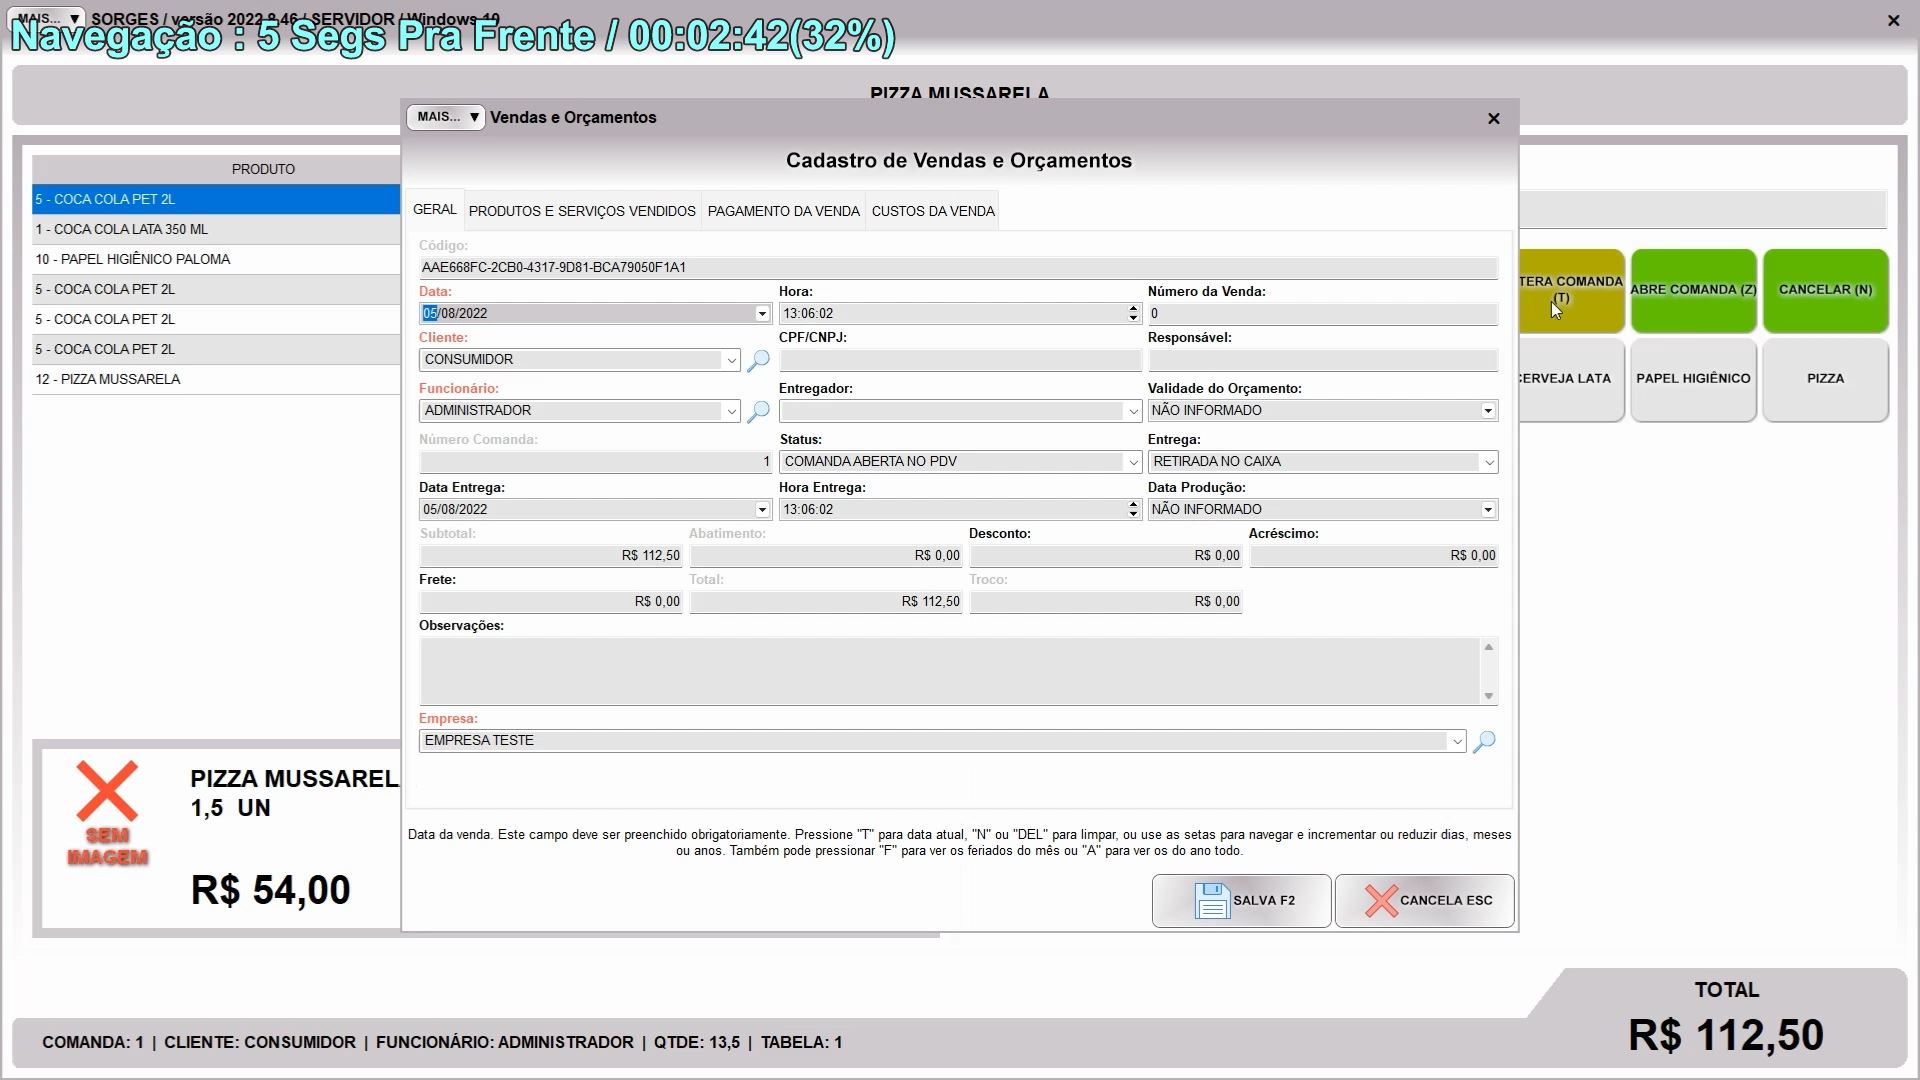
Task: Open Empresa search magnifier icon
Action: pyautogui.click(x=1484, y=741)
